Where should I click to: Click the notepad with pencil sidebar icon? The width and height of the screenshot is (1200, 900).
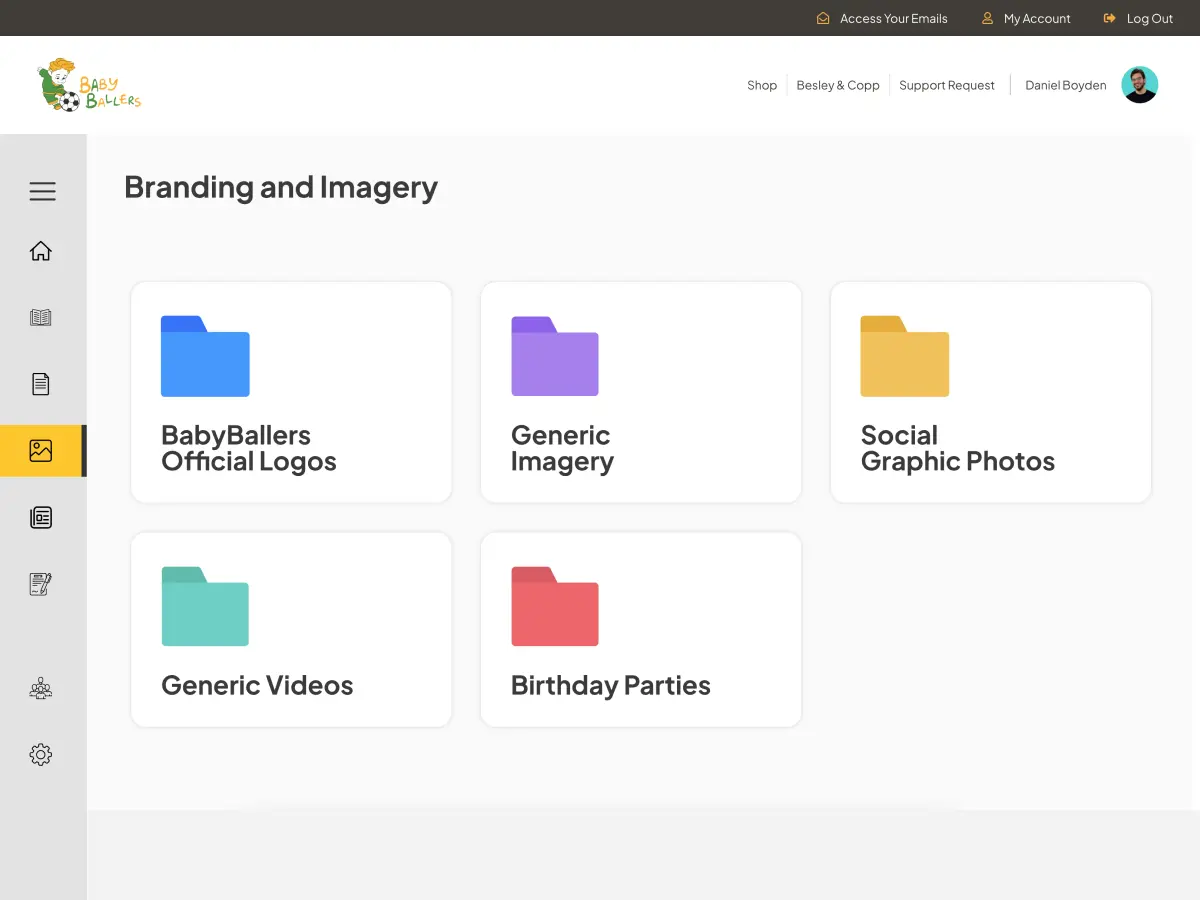pos(41,584)
